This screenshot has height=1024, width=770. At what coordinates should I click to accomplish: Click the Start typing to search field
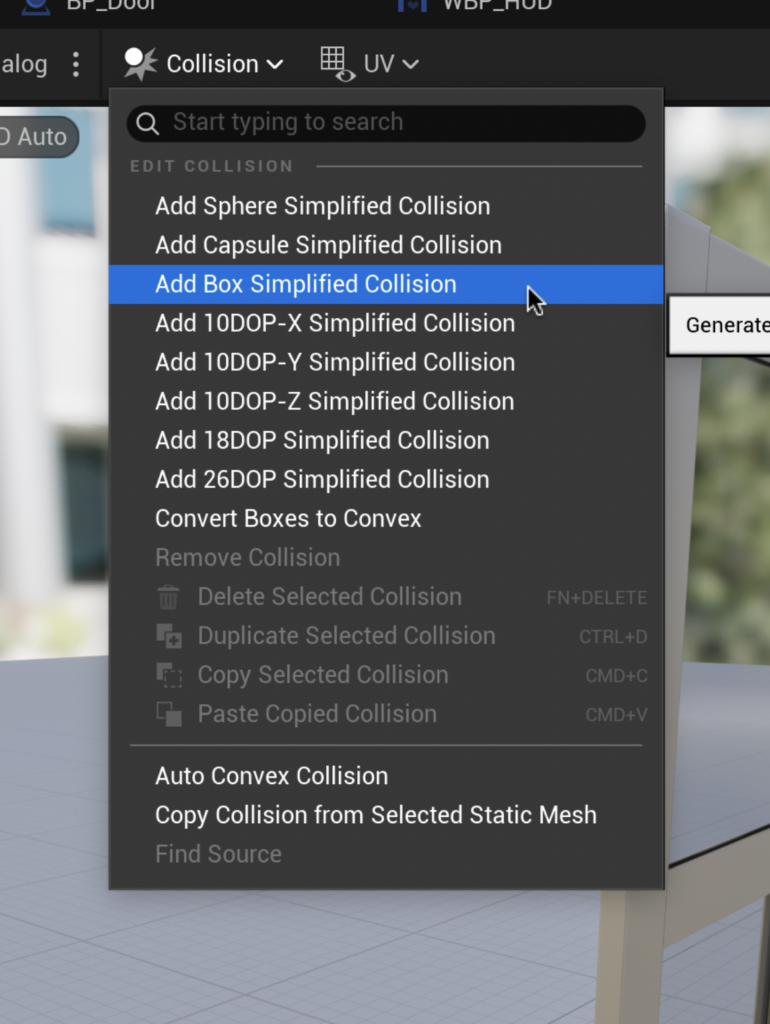tap(400, 123)
